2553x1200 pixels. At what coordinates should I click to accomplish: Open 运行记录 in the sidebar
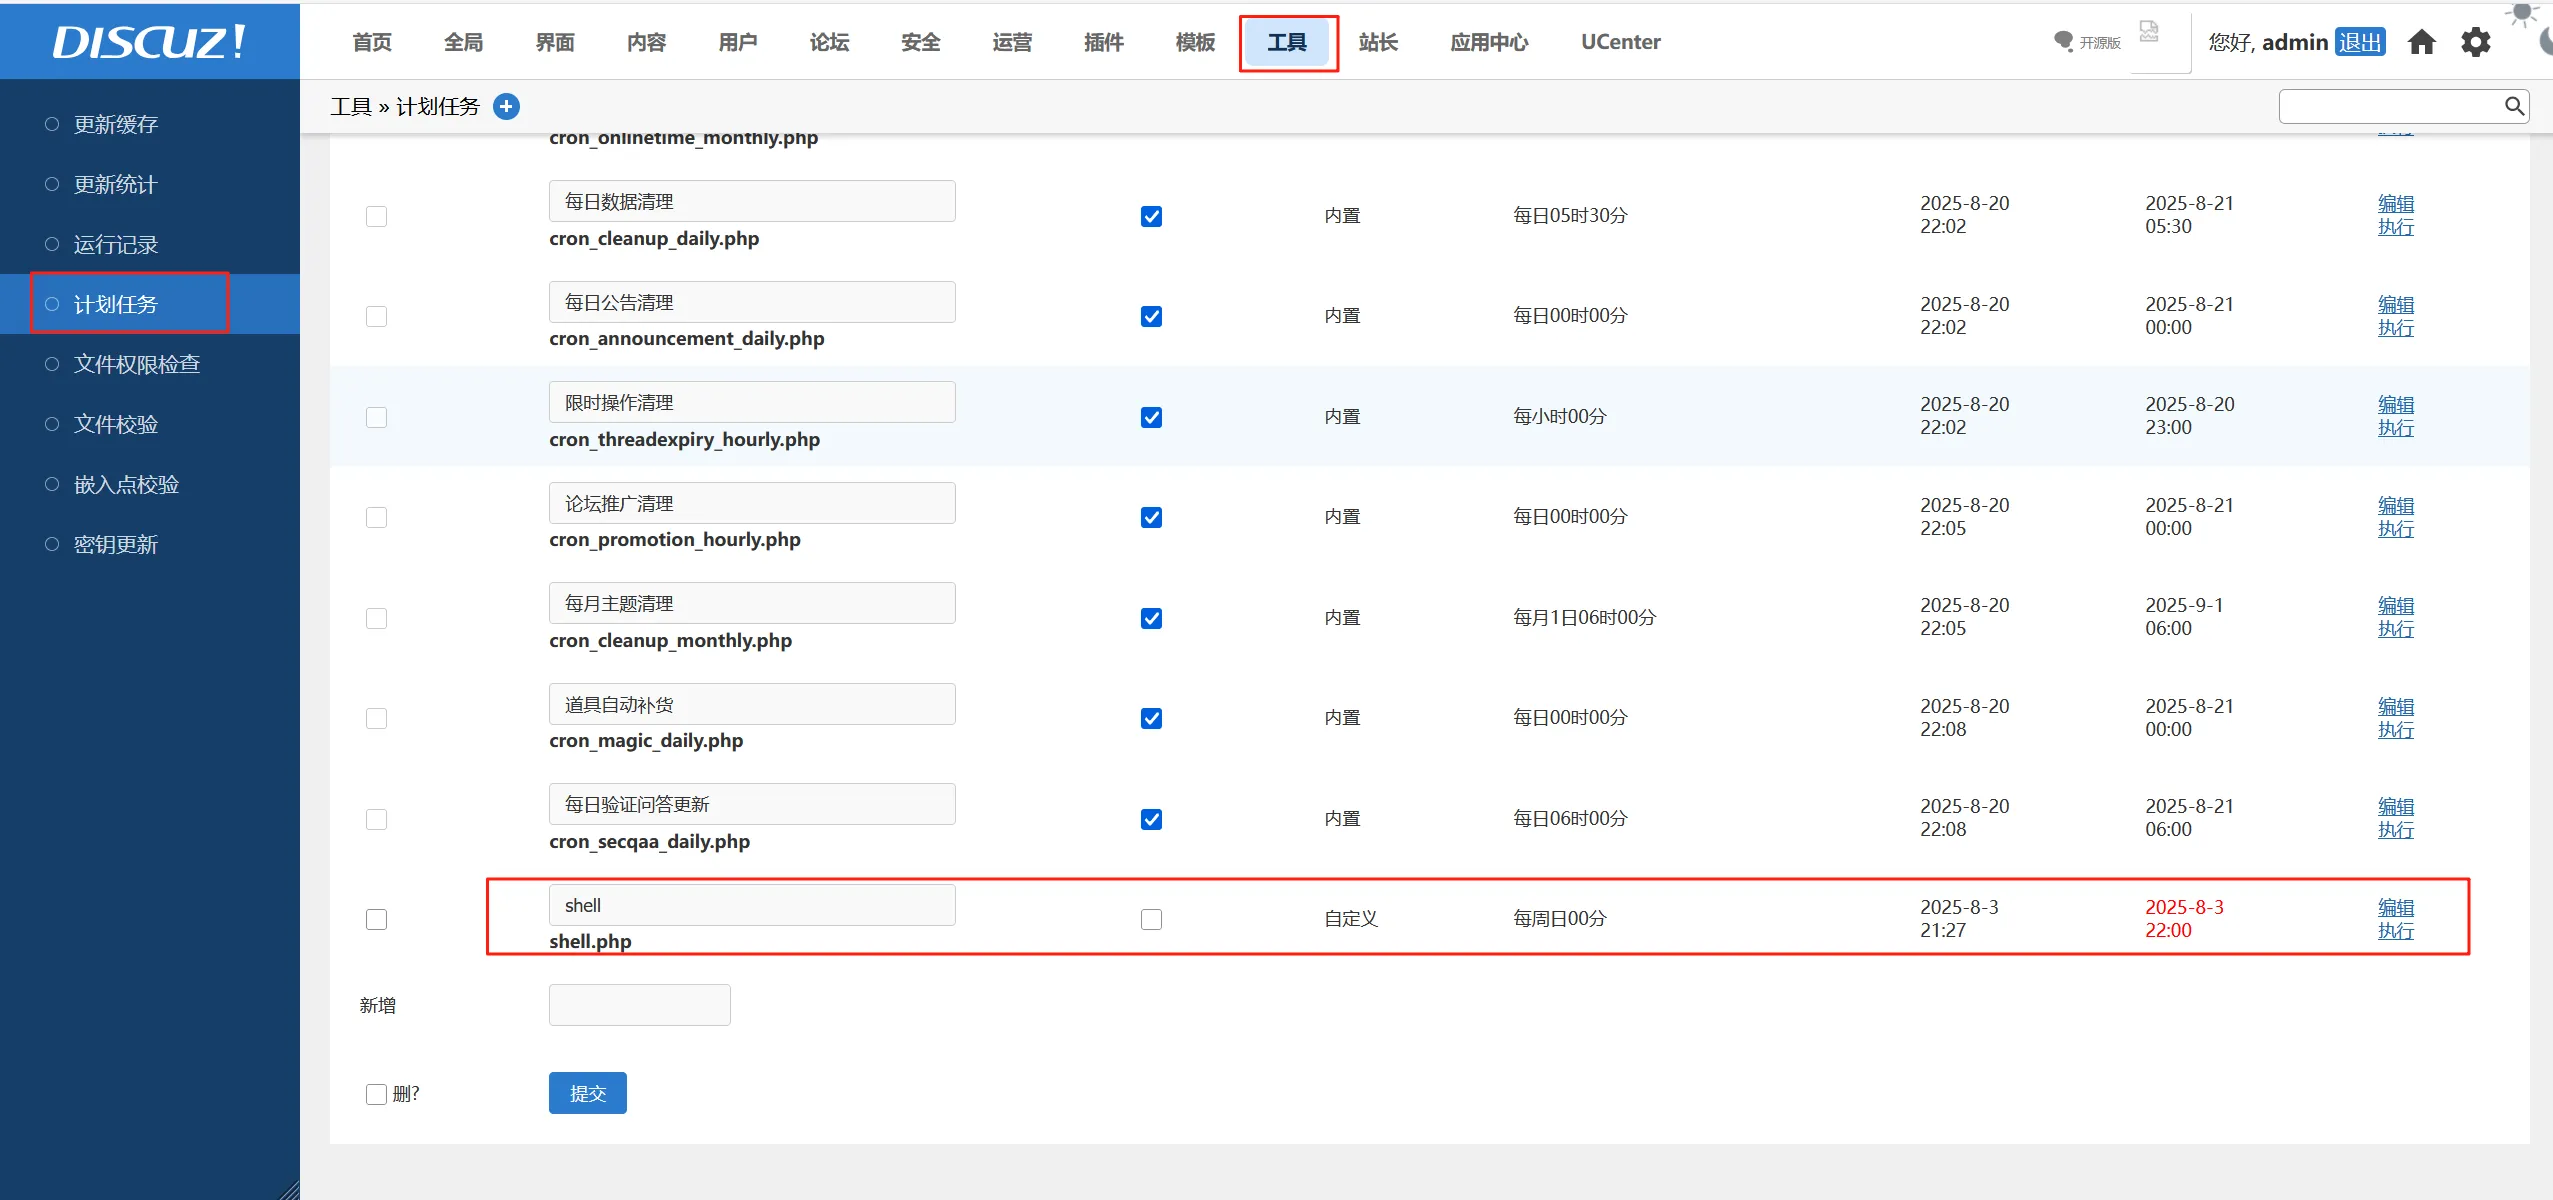click(x=116, y=244)
